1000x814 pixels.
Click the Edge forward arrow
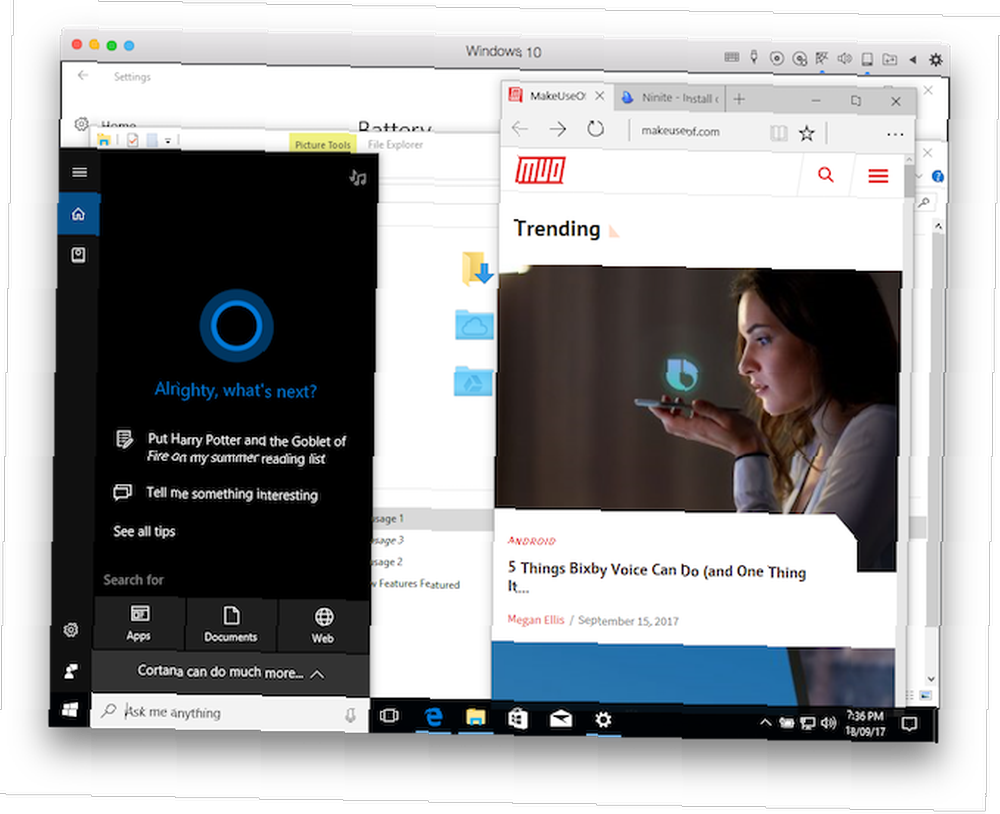click(x=558, y=129)
